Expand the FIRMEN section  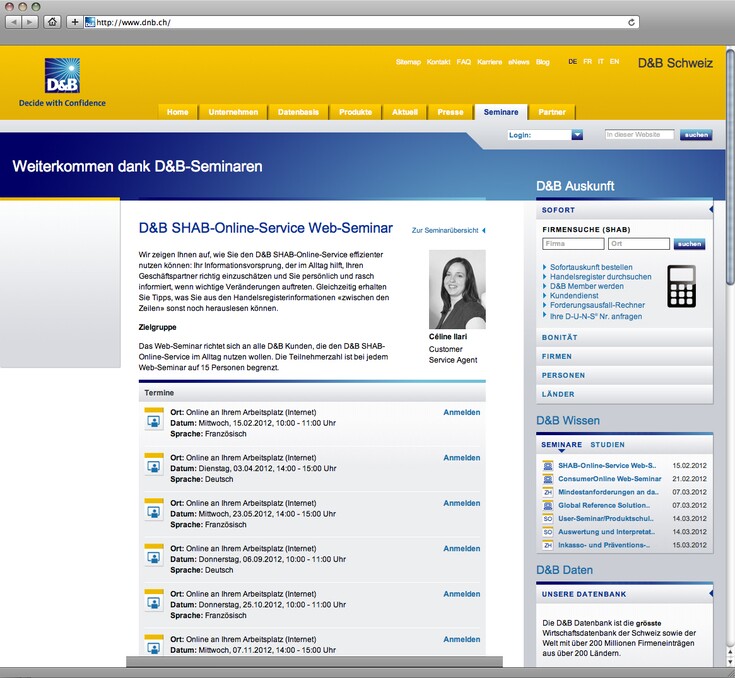click(624, 356)
